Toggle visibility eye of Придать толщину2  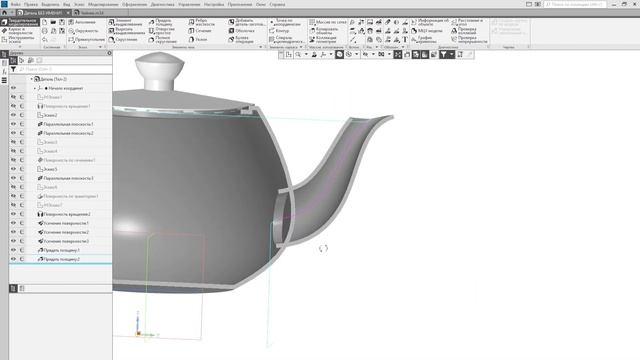13,259
